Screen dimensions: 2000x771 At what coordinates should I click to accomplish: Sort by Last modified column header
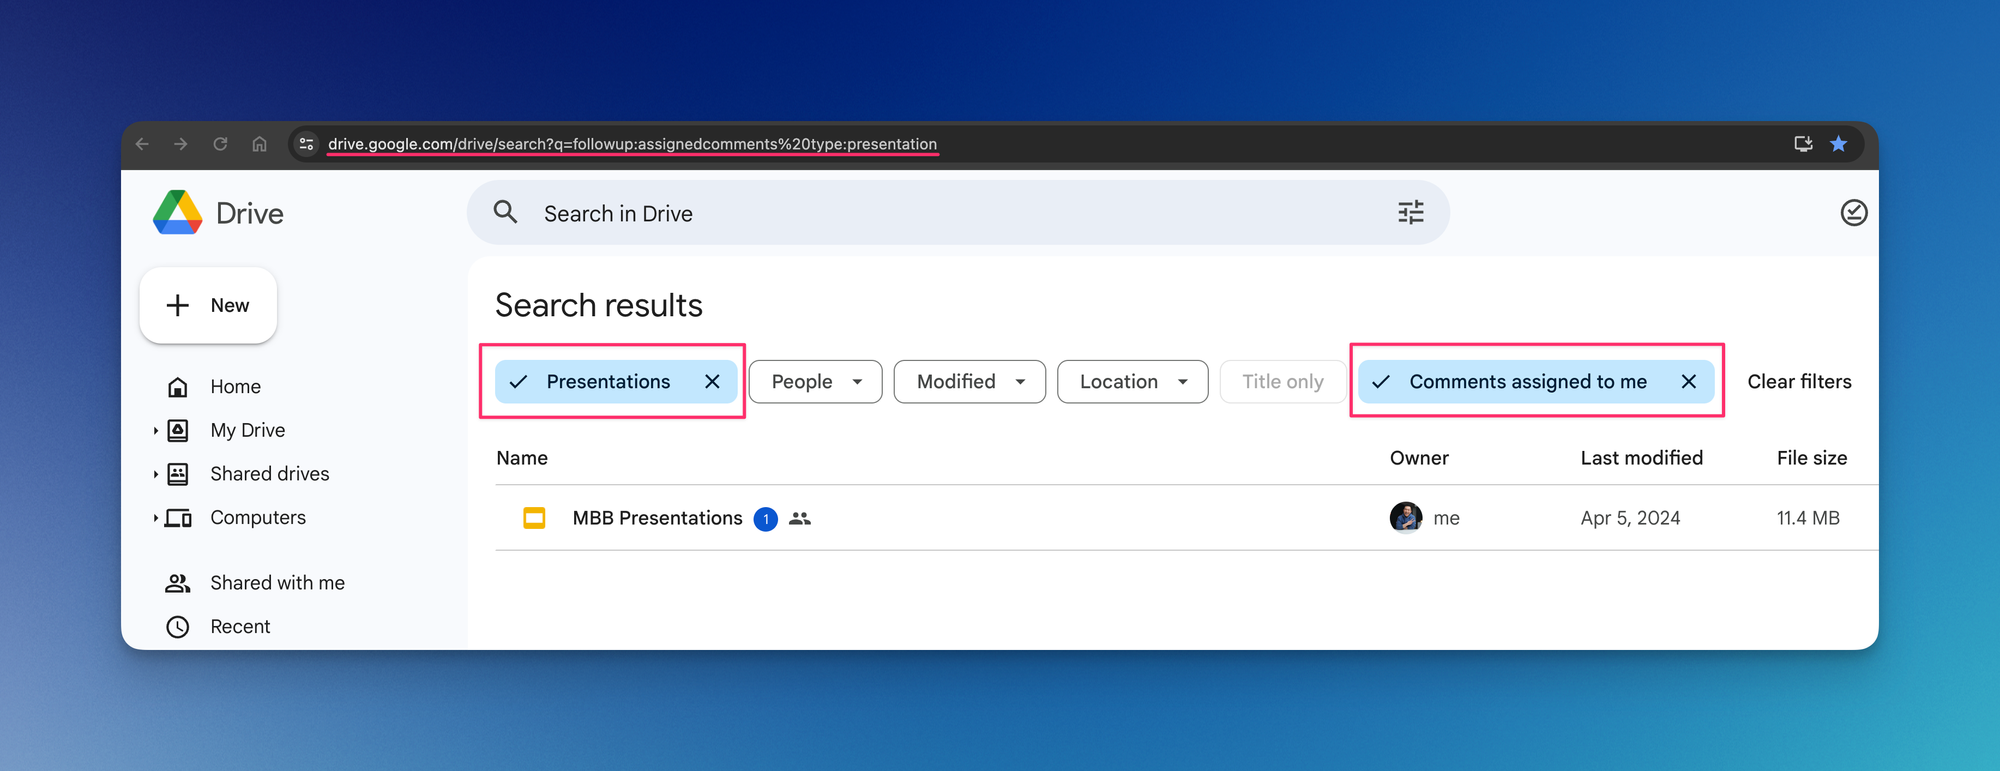(x=1641, y=458)
